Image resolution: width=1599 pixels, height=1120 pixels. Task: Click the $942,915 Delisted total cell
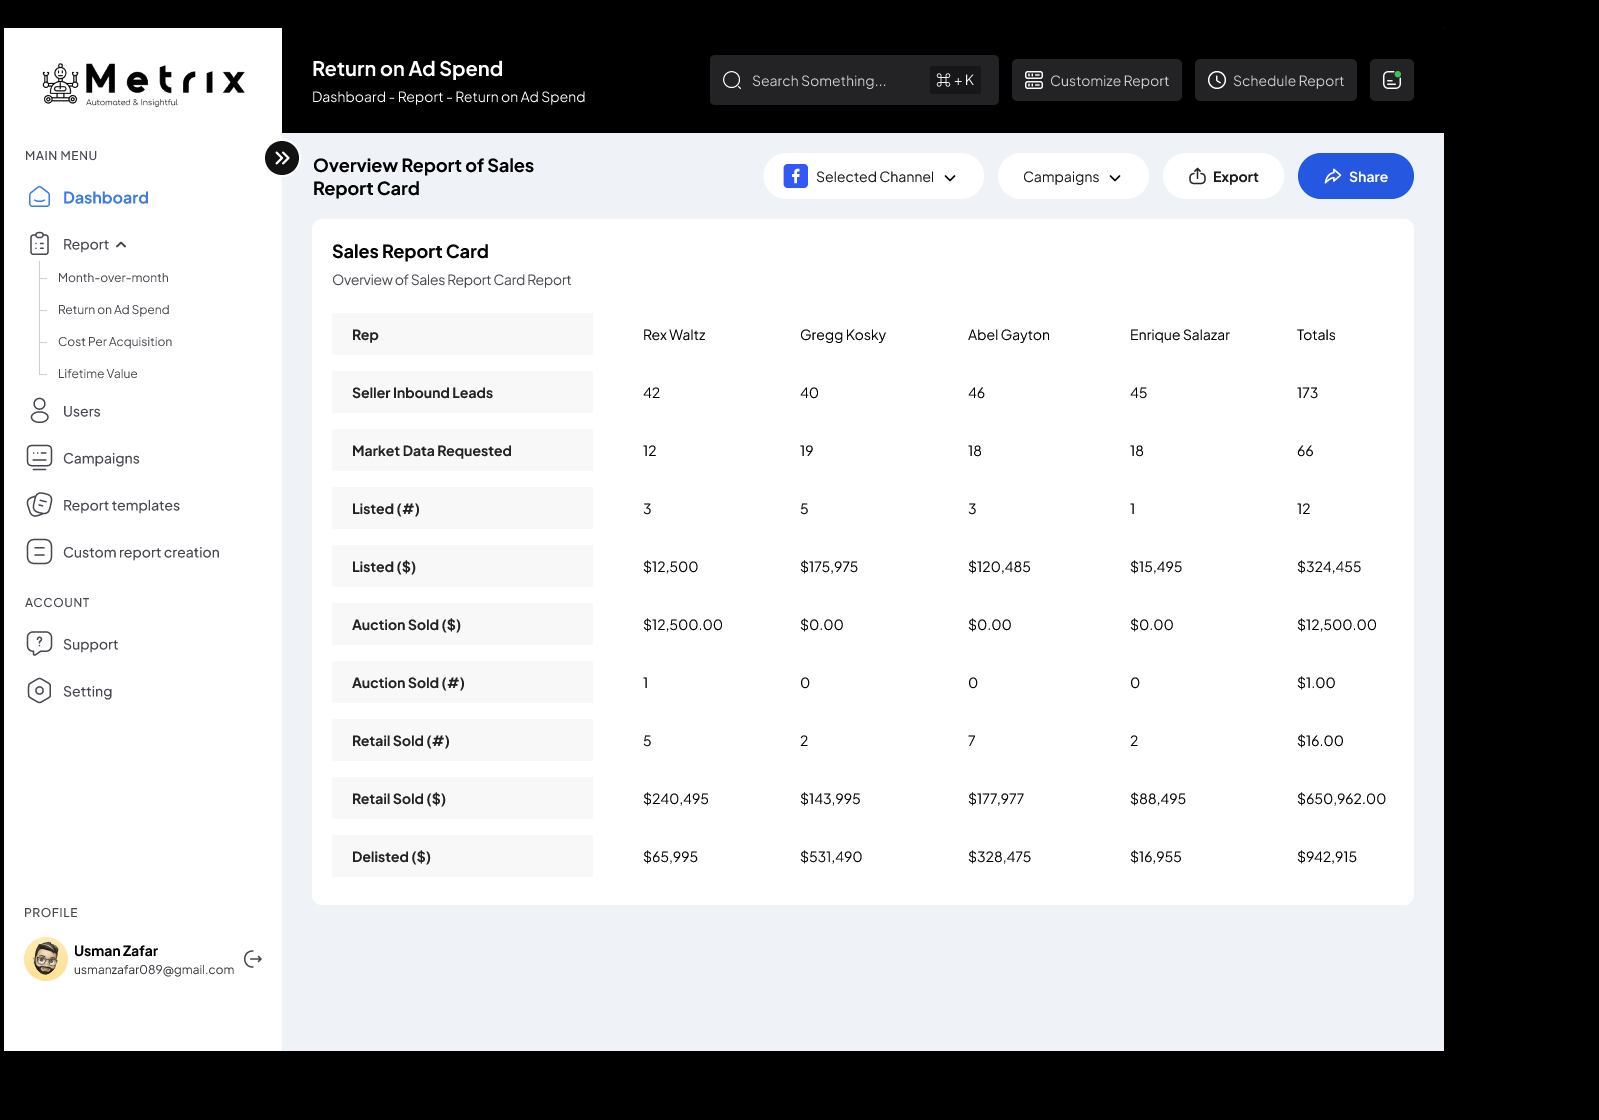[1327, 856]
